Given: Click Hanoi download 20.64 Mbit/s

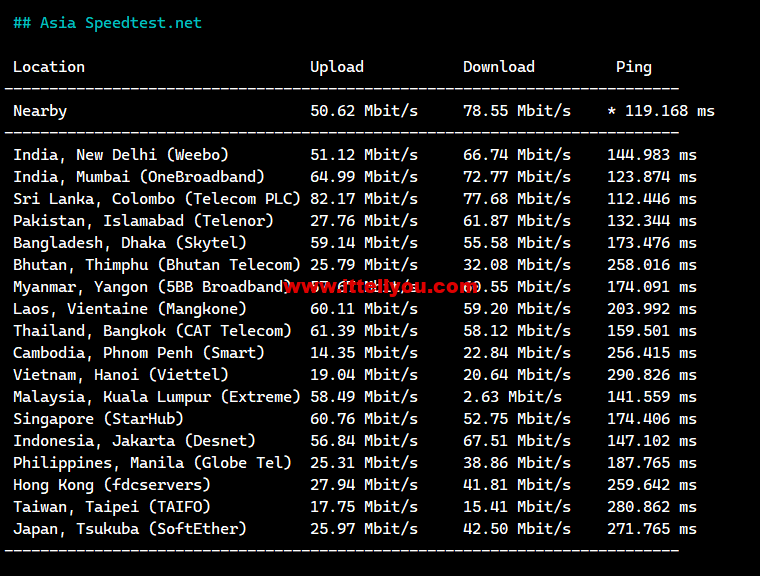Looking at the screenshot, I should click(517, 375).
